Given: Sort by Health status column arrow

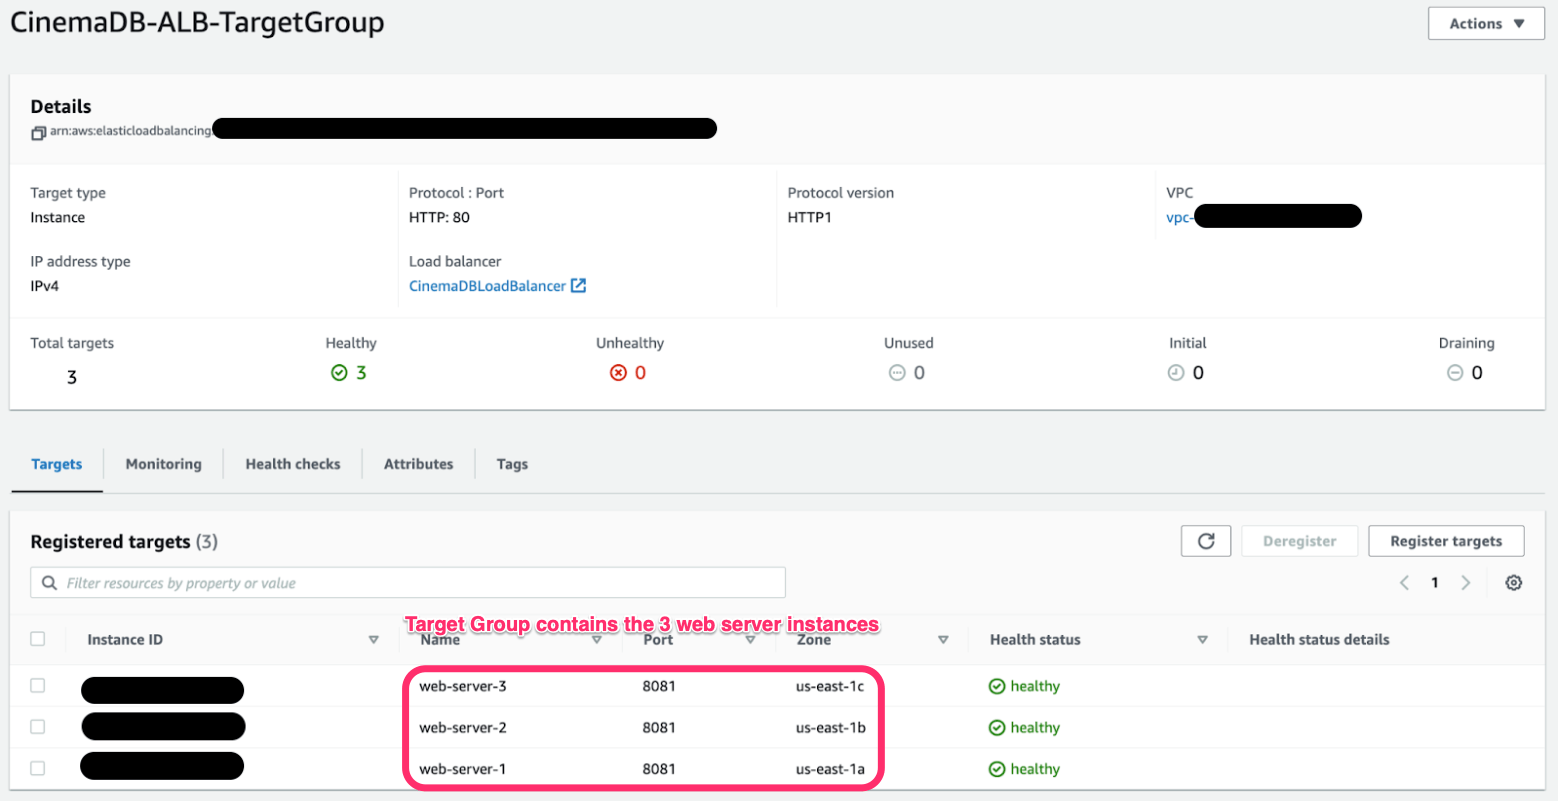Looking at the screenshot, I should point(1202,640).
